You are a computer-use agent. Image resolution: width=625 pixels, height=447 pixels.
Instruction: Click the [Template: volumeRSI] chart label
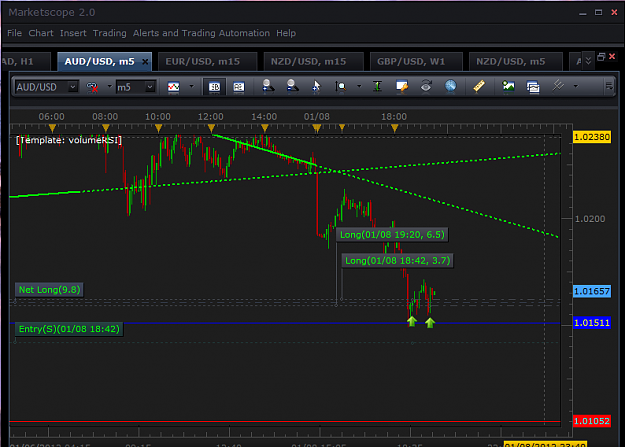coord(69,140)
